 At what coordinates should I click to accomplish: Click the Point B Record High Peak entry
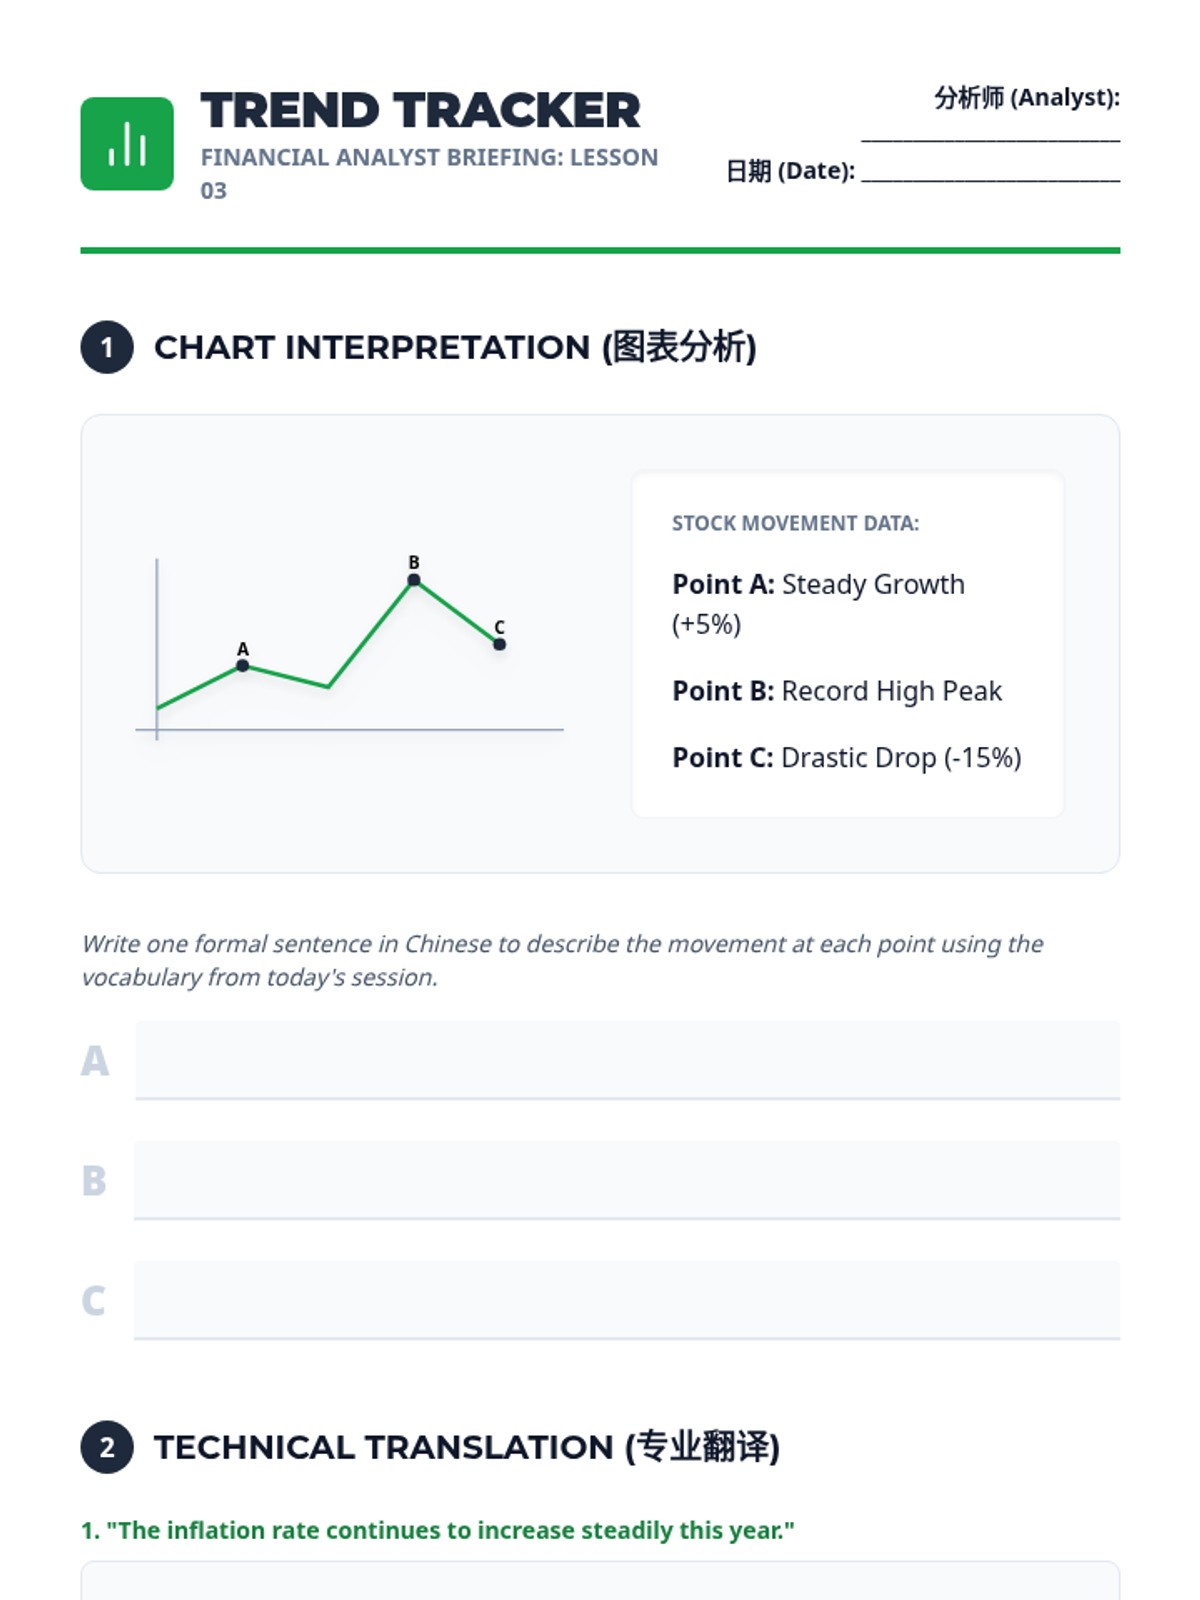click(x=837, y=691)
